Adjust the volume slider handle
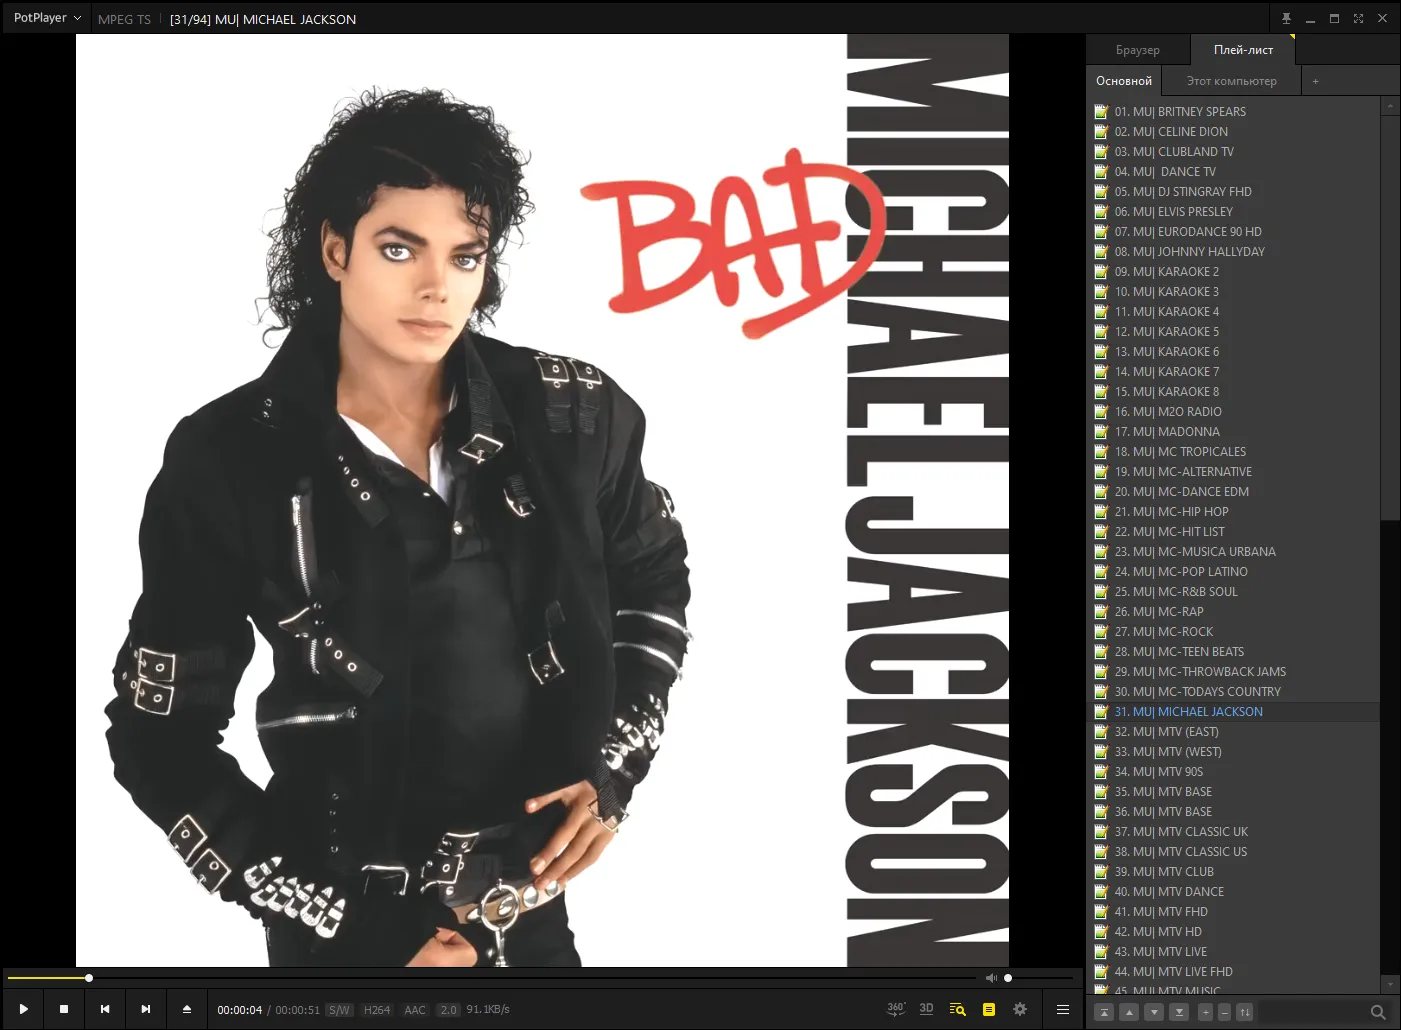Screen dimensions: 1401x1030 (x=1008, y=978)
